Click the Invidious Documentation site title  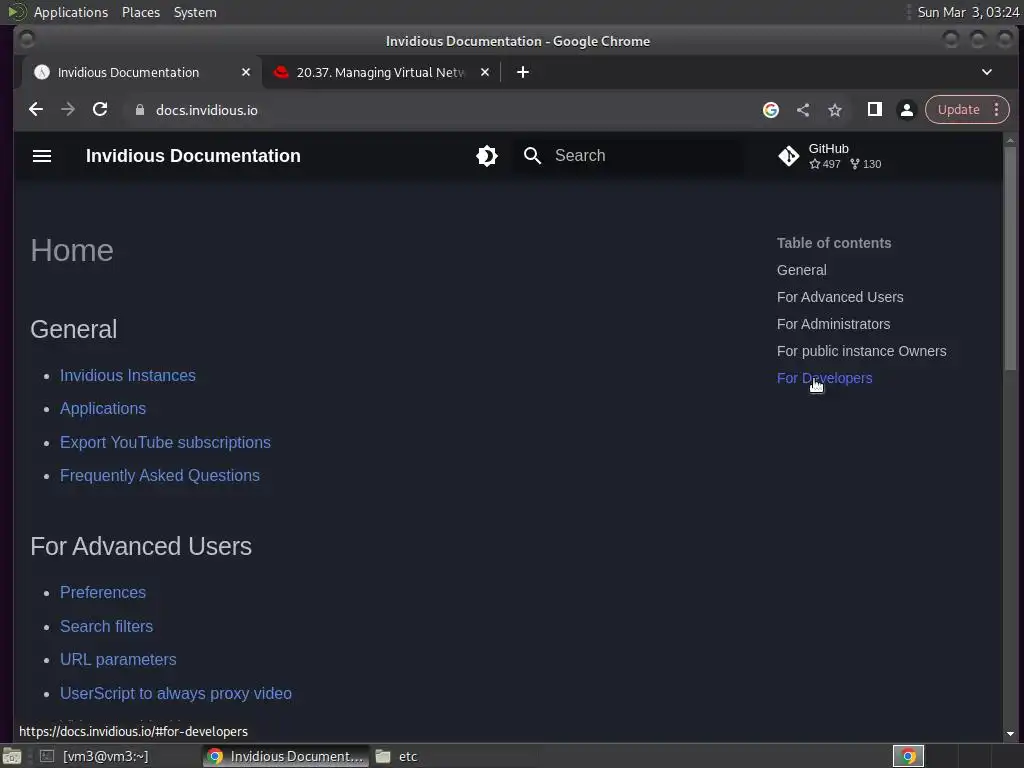click(193, 155)
